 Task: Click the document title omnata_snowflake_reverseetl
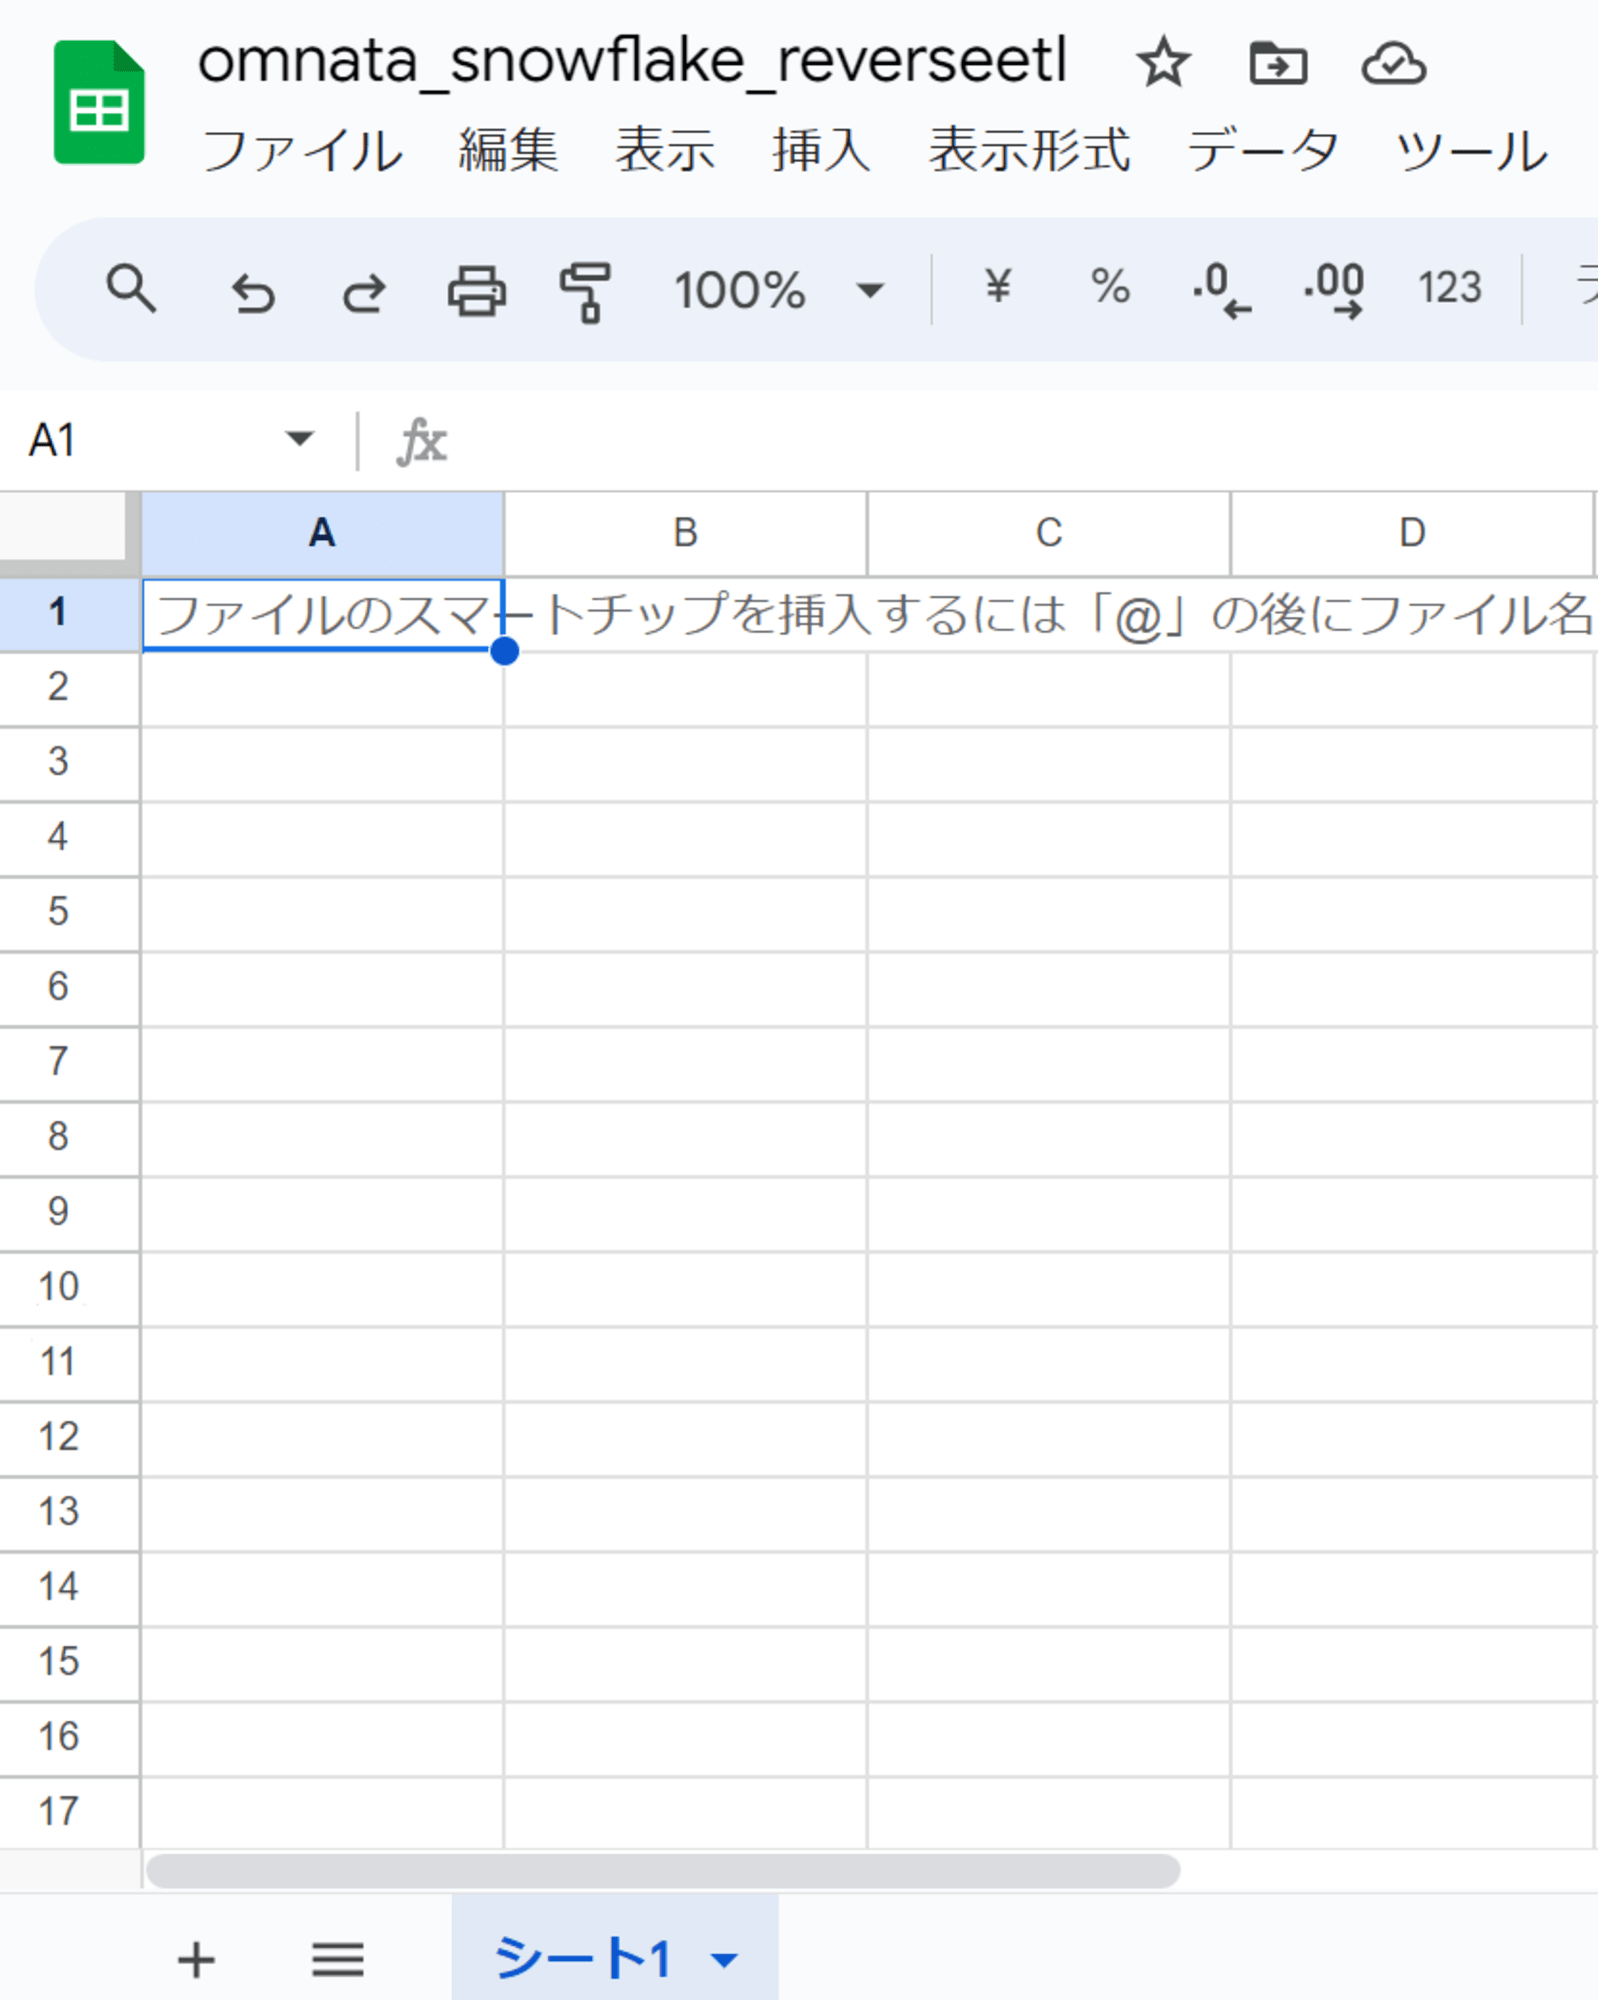[x=632, y=62]
